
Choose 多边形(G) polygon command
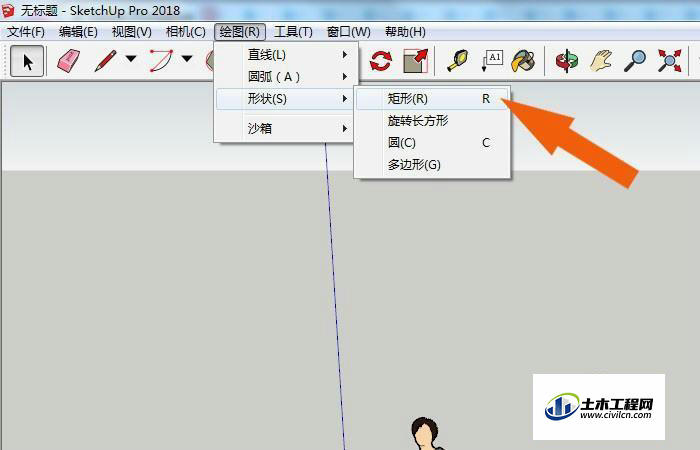[x=432, y=165]
